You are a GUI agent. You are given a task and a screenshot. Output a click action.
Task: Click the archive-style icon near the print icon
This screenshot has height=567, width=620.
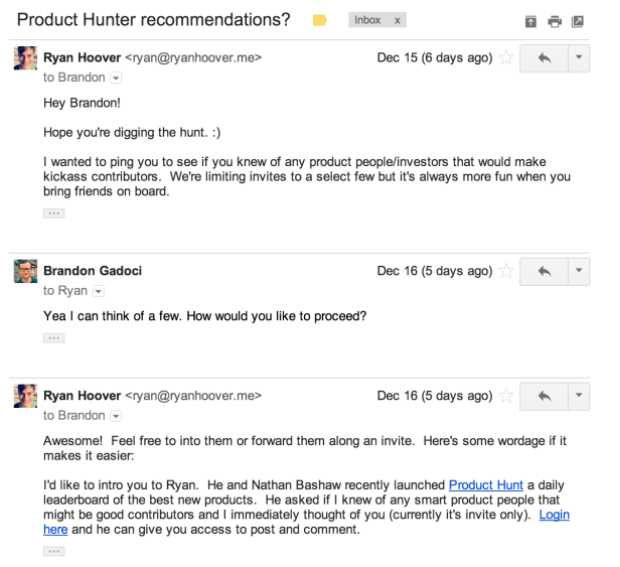click(531, 21)
